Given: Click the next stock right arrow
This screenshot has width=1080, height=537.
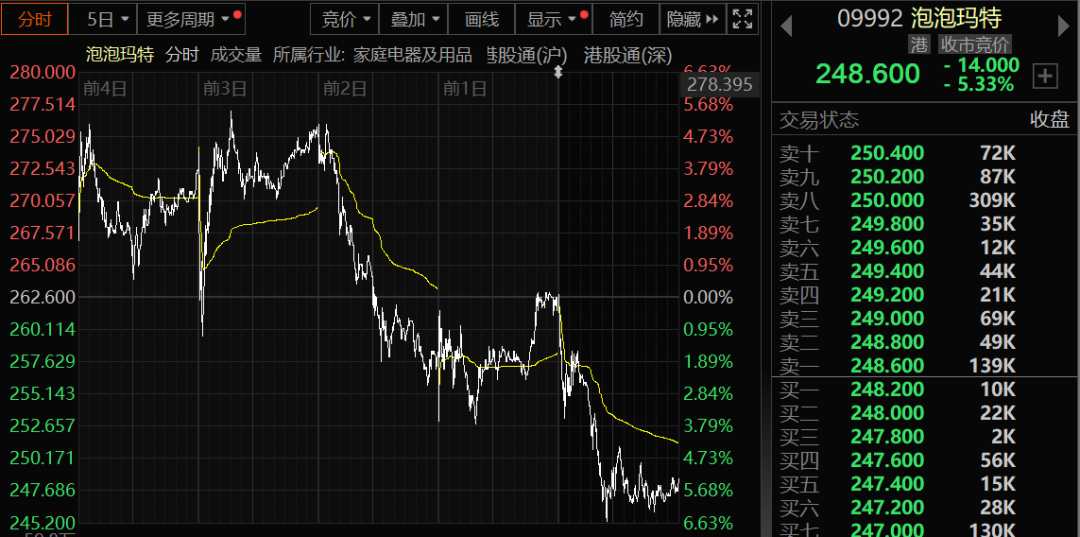Looking at the screenshot, I should (x=1063, y=27).
